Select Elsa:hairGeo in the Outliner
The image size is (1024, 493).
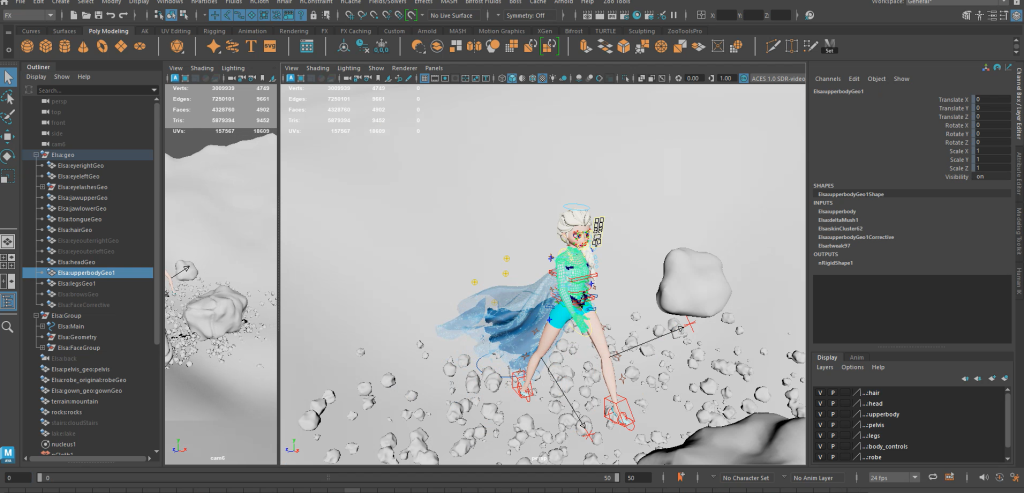74,230
